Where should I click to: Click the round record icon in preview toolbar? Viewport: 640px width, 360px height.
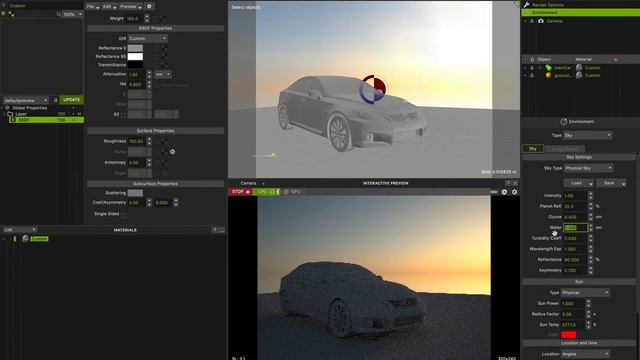504,192
